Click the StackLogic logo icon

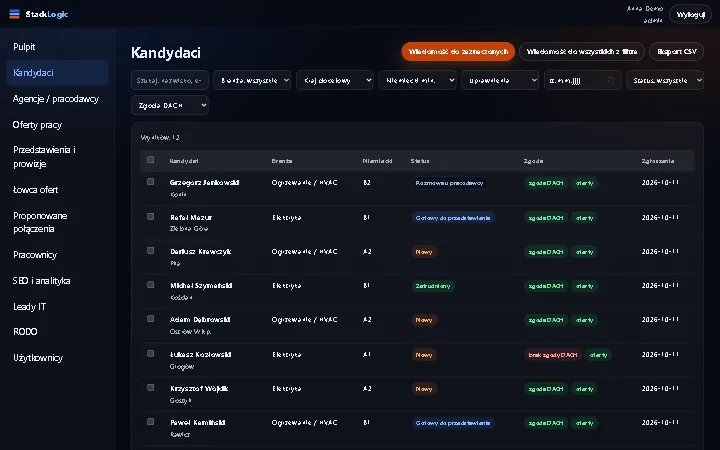14,14
